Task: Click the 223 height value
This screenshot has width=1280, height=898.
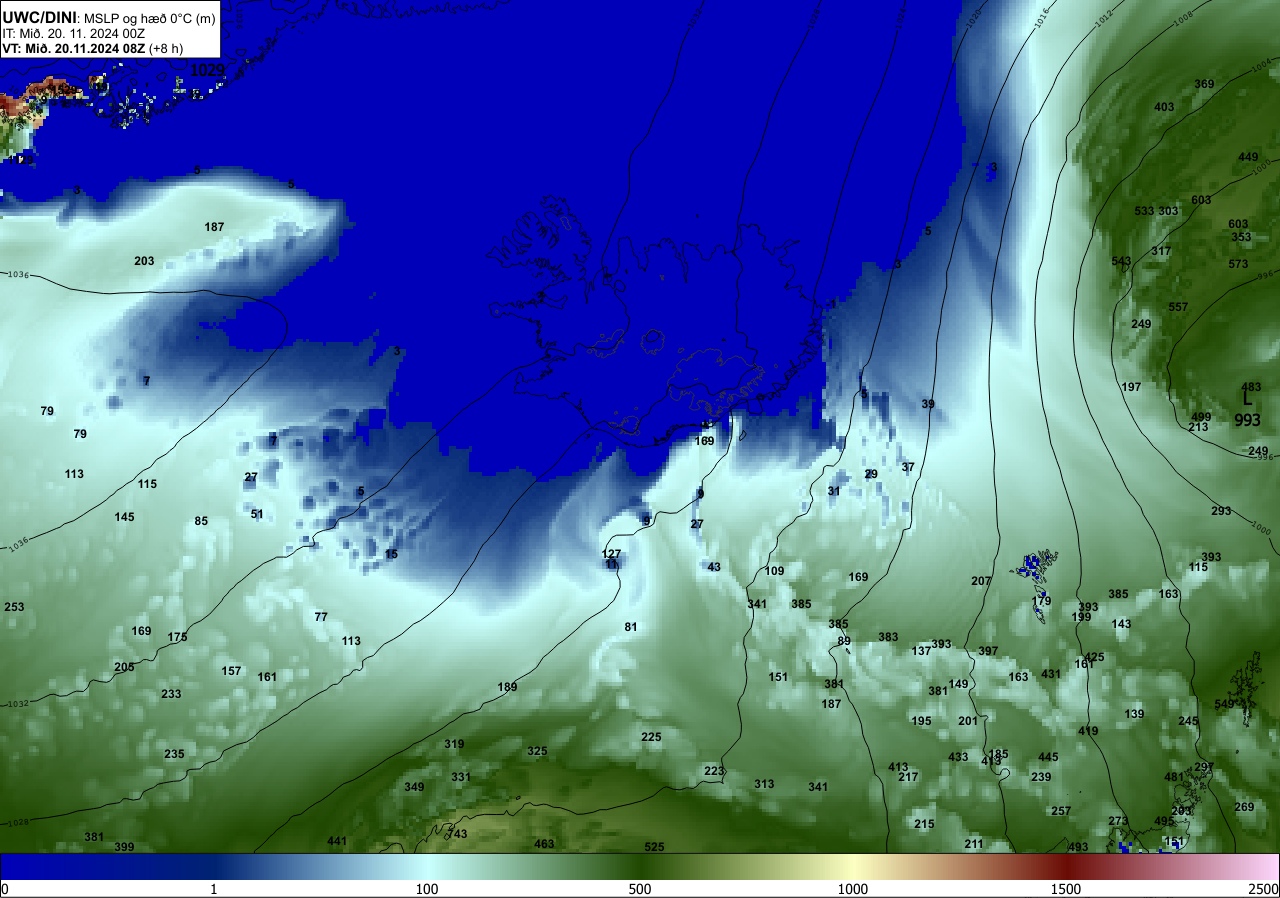Action: 714,771
